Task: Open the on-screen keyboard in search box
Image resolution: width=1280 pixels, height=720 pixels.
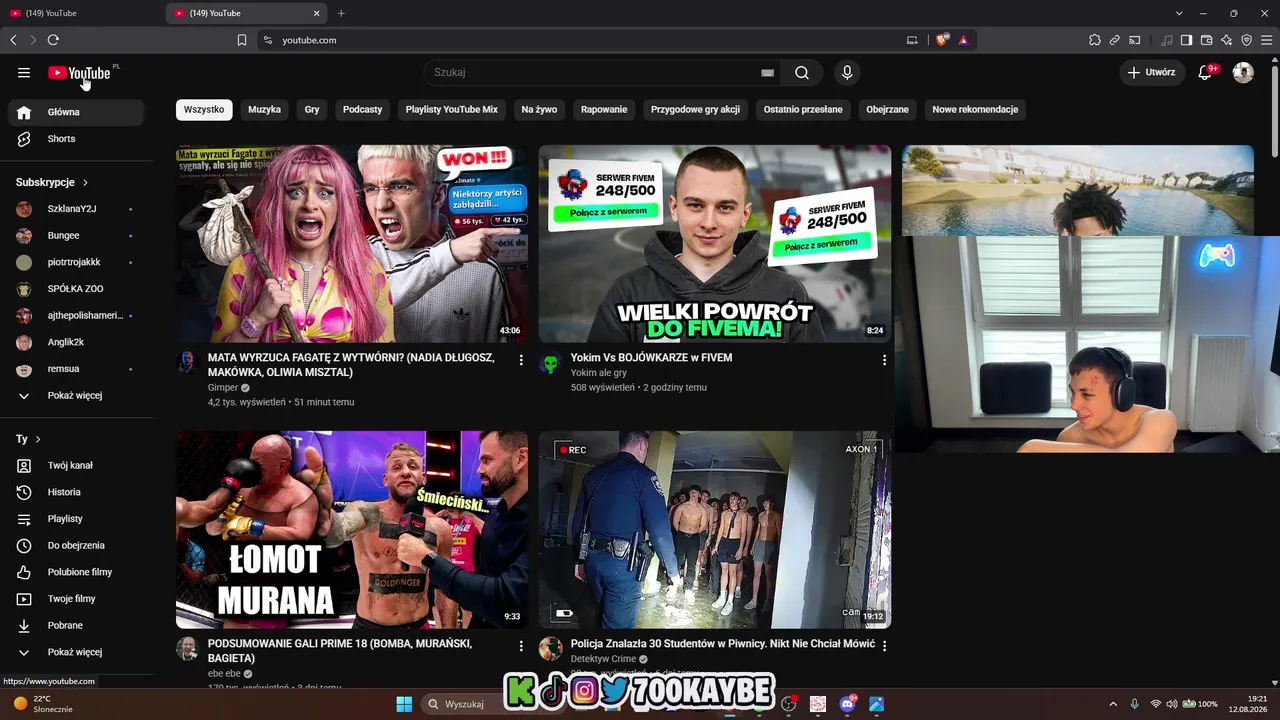Action: click(x=767, y=72)
